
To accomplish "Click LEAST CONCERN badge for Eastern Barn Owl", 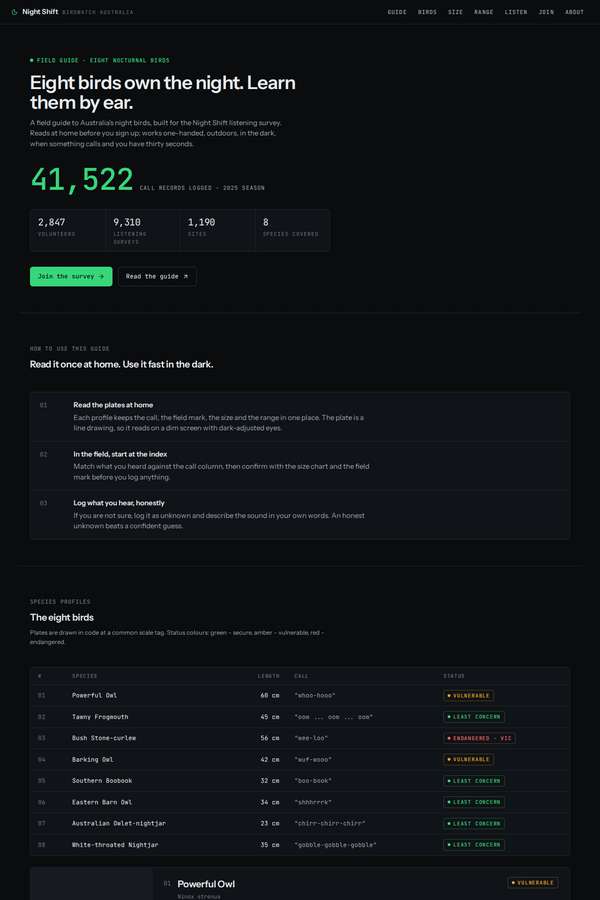I will [x=474, y=802].
